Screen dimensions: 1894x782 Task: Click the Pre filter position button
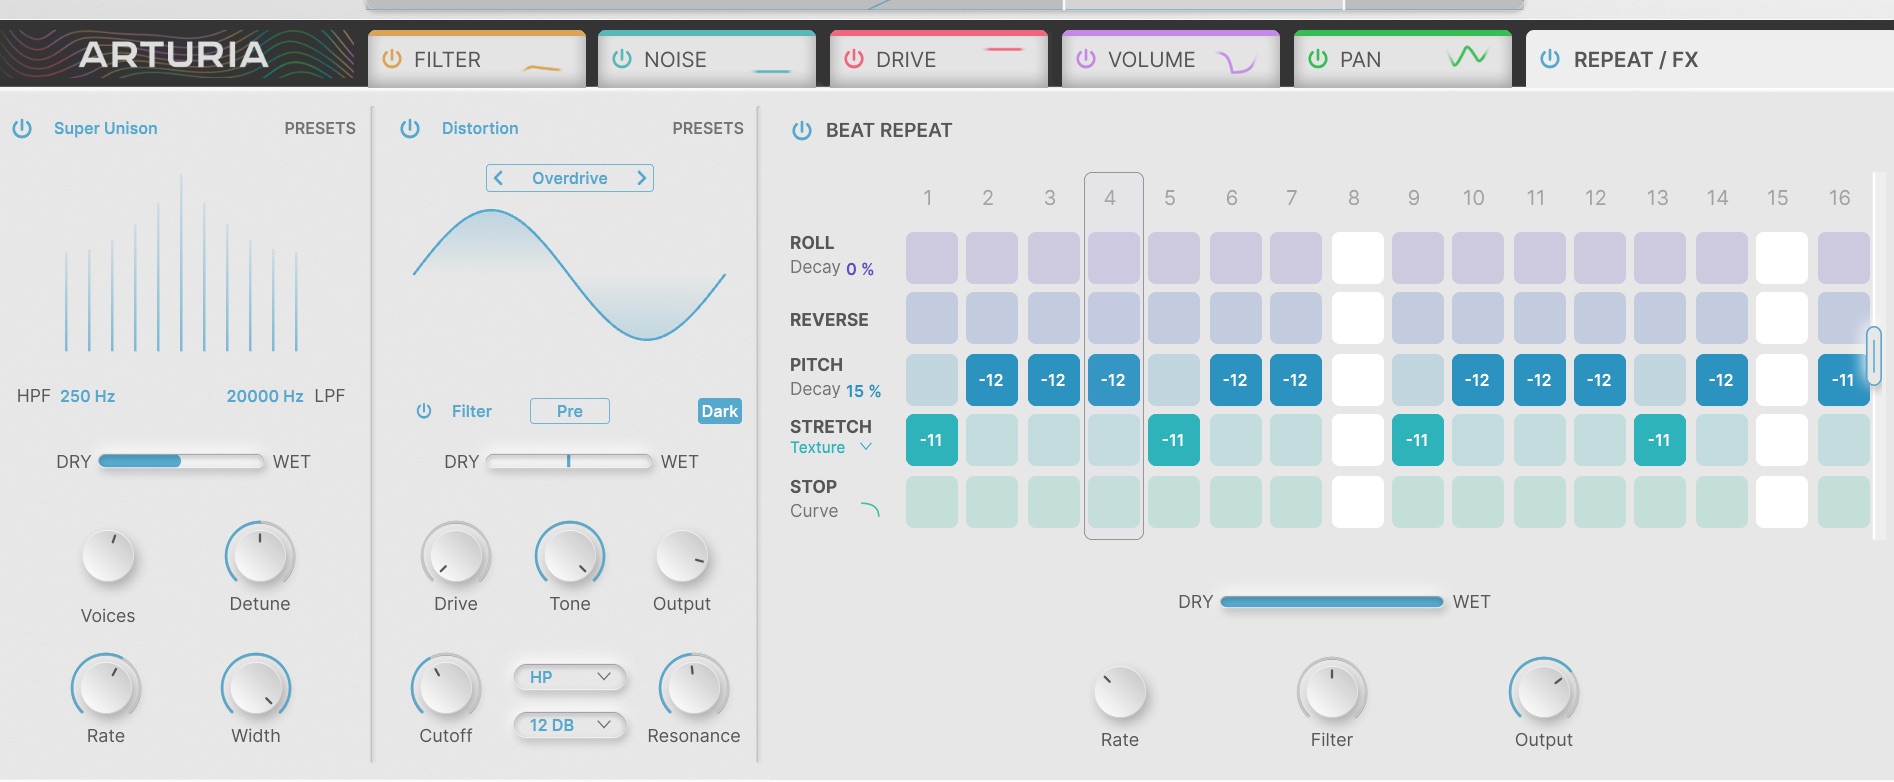[x=569, y=411]
